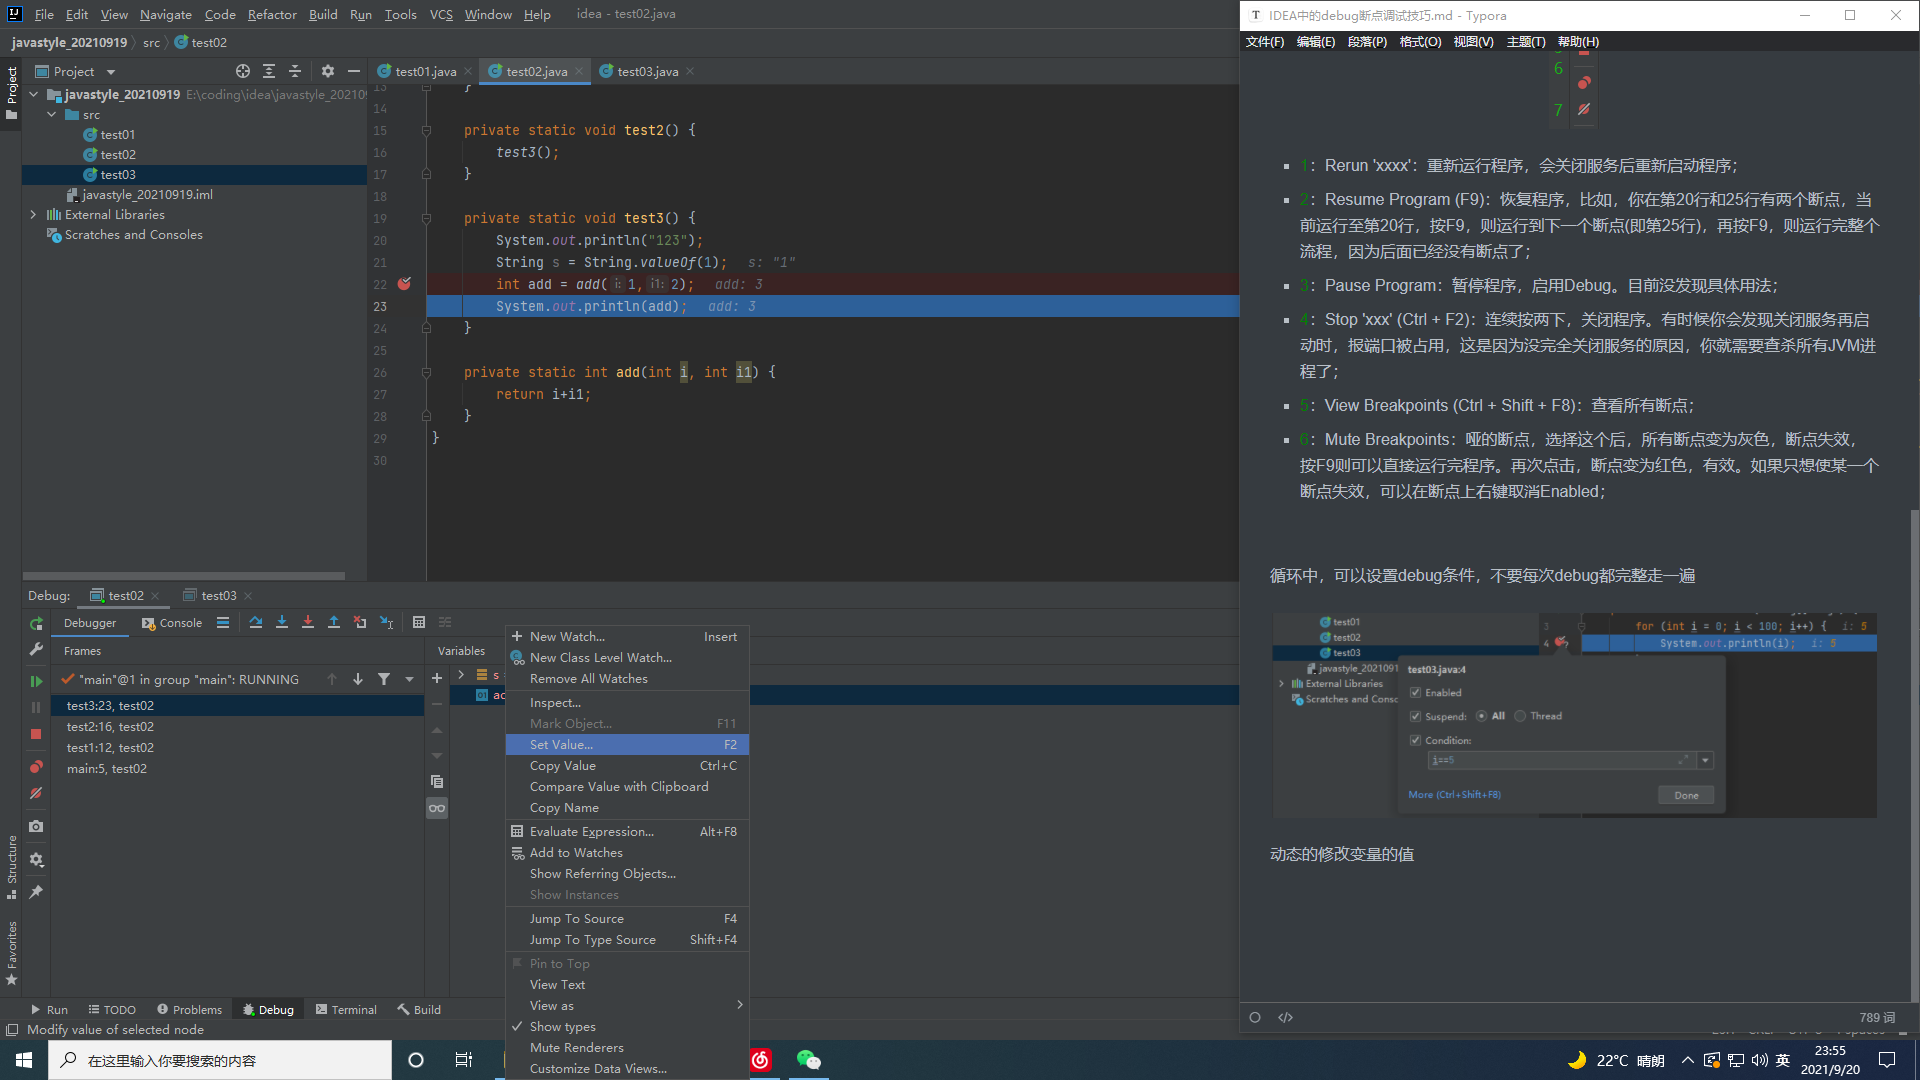Expand variable s in Variables pane
The height and width of the screenshot is (1080, 1920).
pos(461,675)
